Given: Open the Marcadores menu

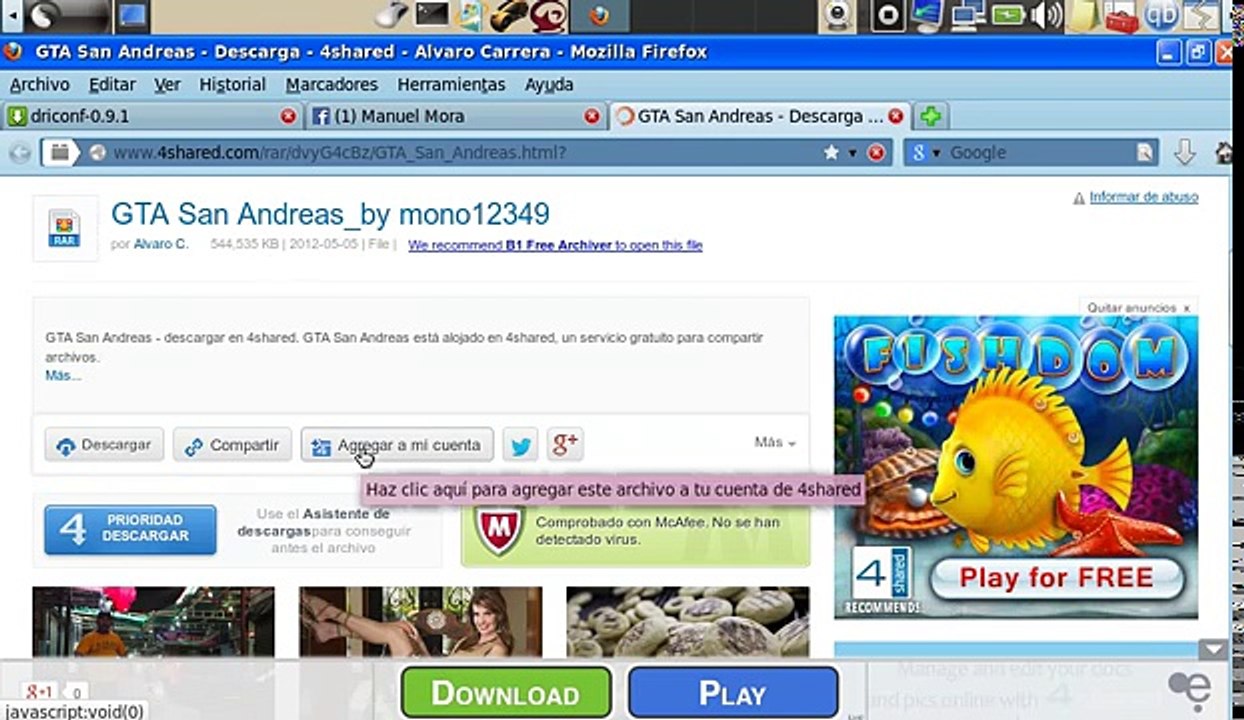Looking at the screenshot, I should (331, 85).
